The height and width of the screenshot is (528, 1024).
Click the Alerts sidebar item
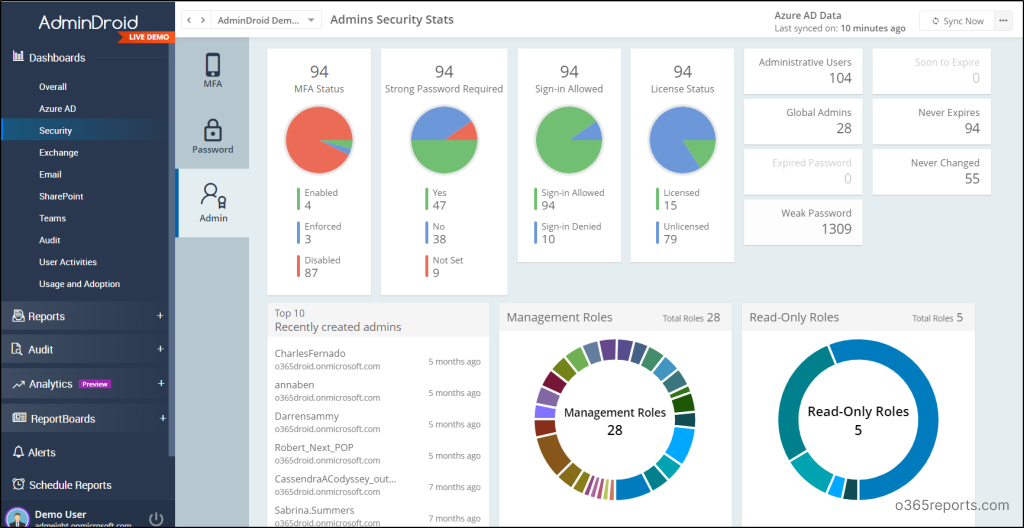(42, 452)
